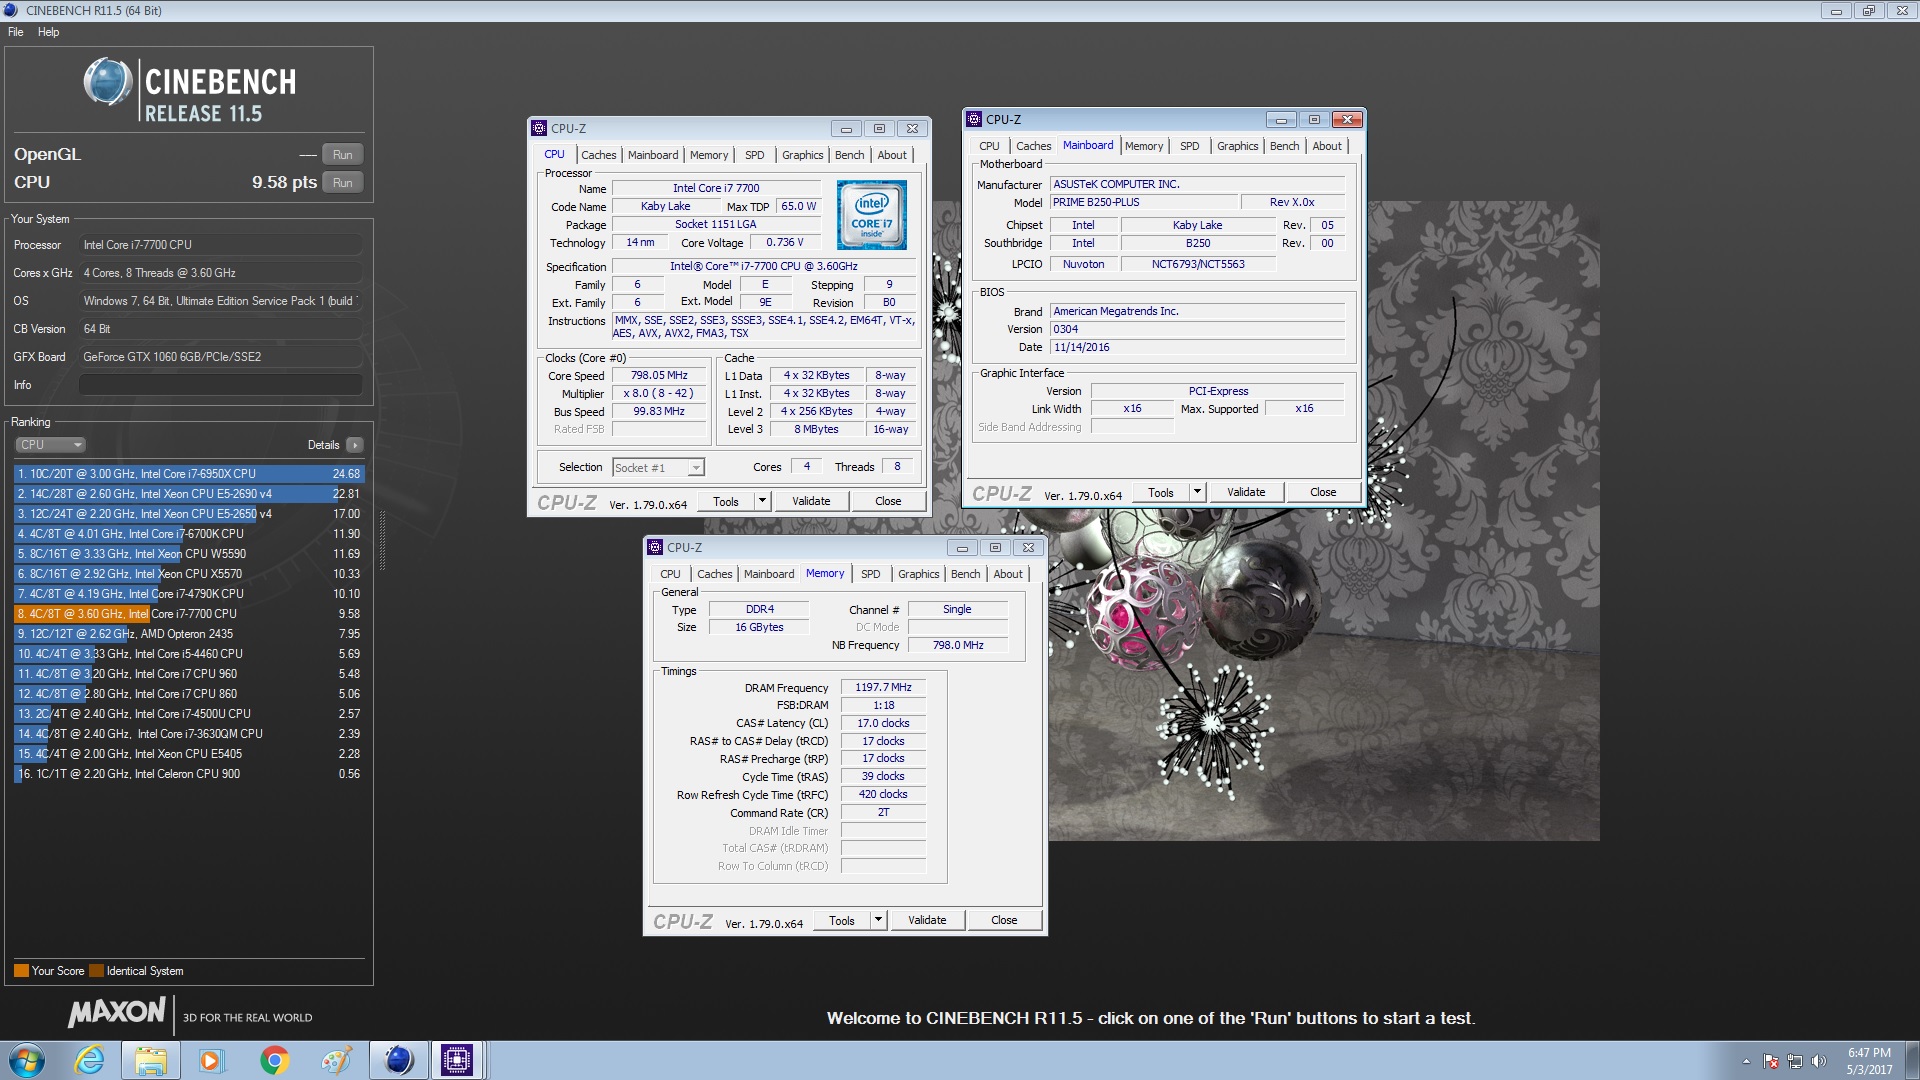
Task: Launch Windows Media Player from taskbar
Action: point(211,1060)
